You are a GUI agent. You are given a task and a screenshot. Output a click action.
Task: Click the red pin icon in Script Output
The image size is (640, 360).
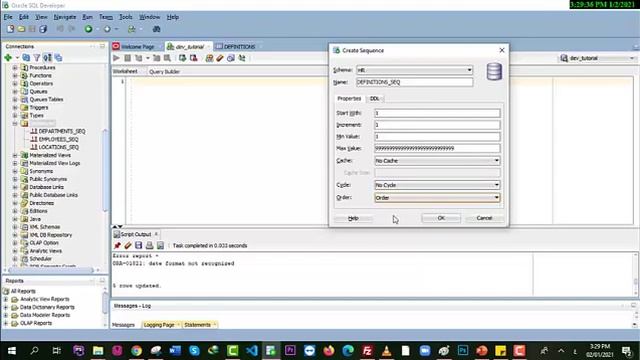click(x=117, y=245)
